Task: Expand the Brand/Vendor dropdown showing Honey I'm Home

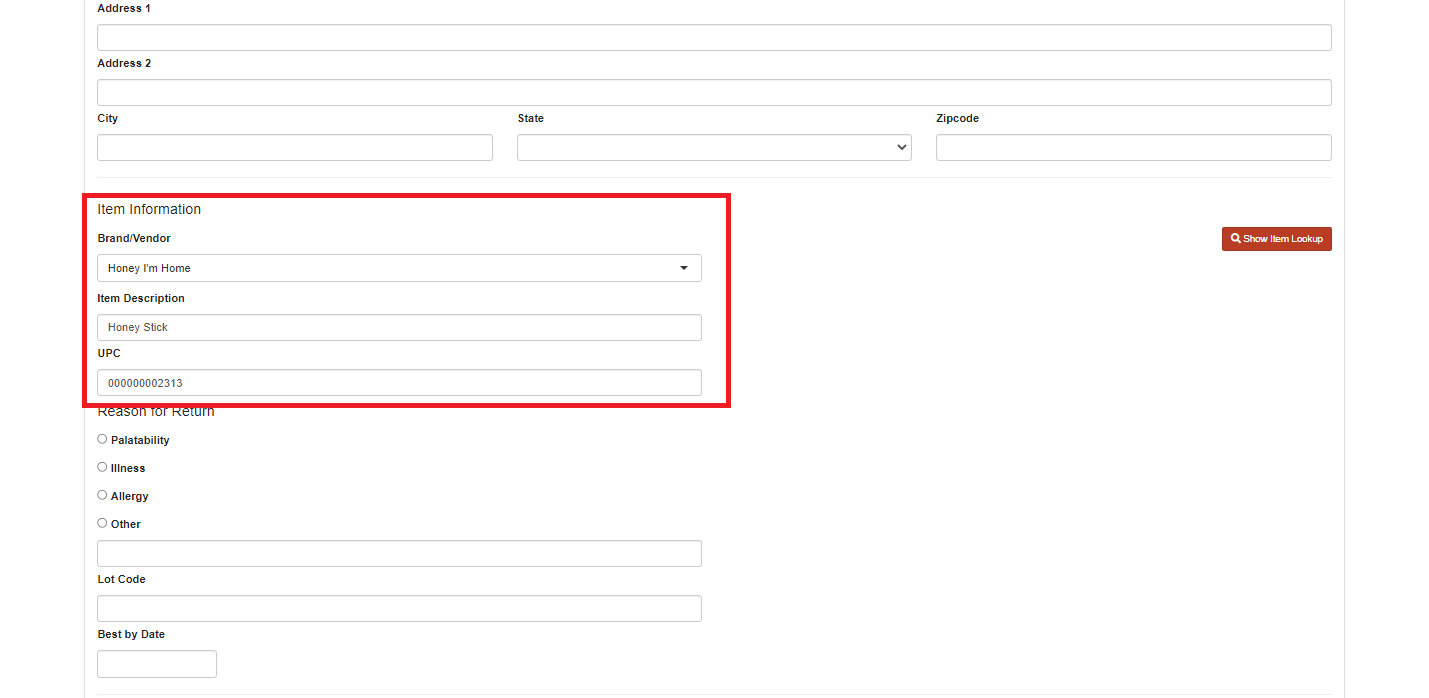Action: (x=399, y=268)
